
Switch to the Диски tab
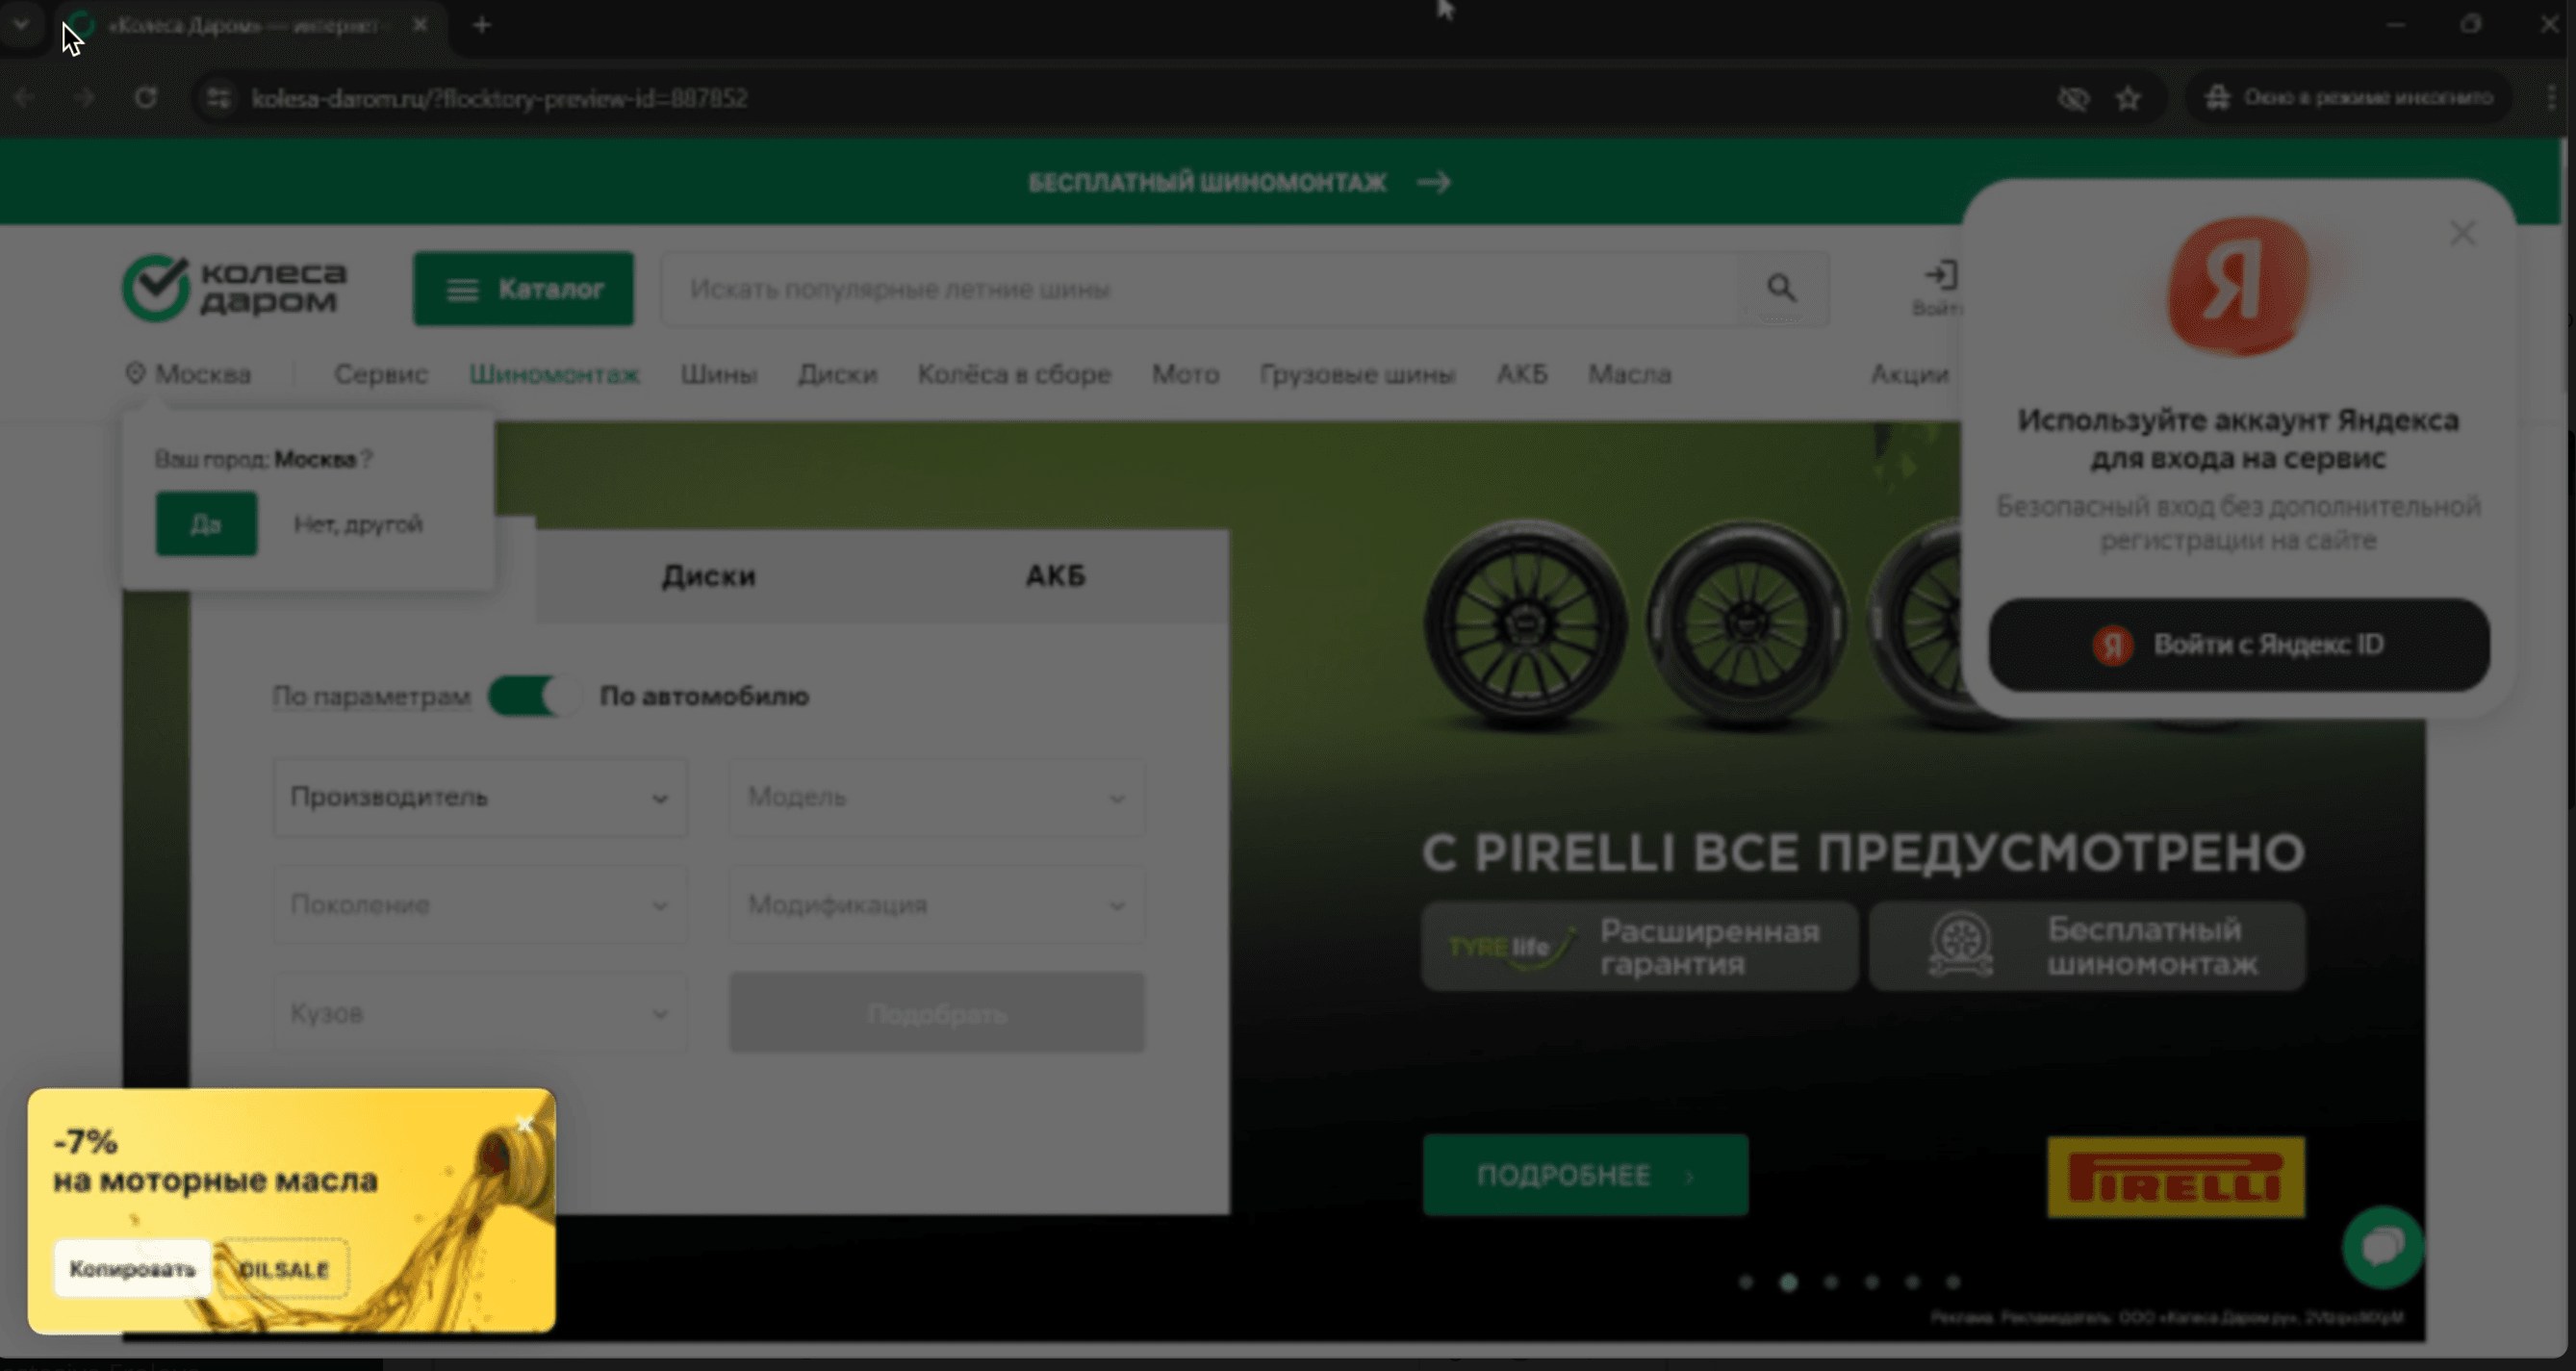point(708,576)
